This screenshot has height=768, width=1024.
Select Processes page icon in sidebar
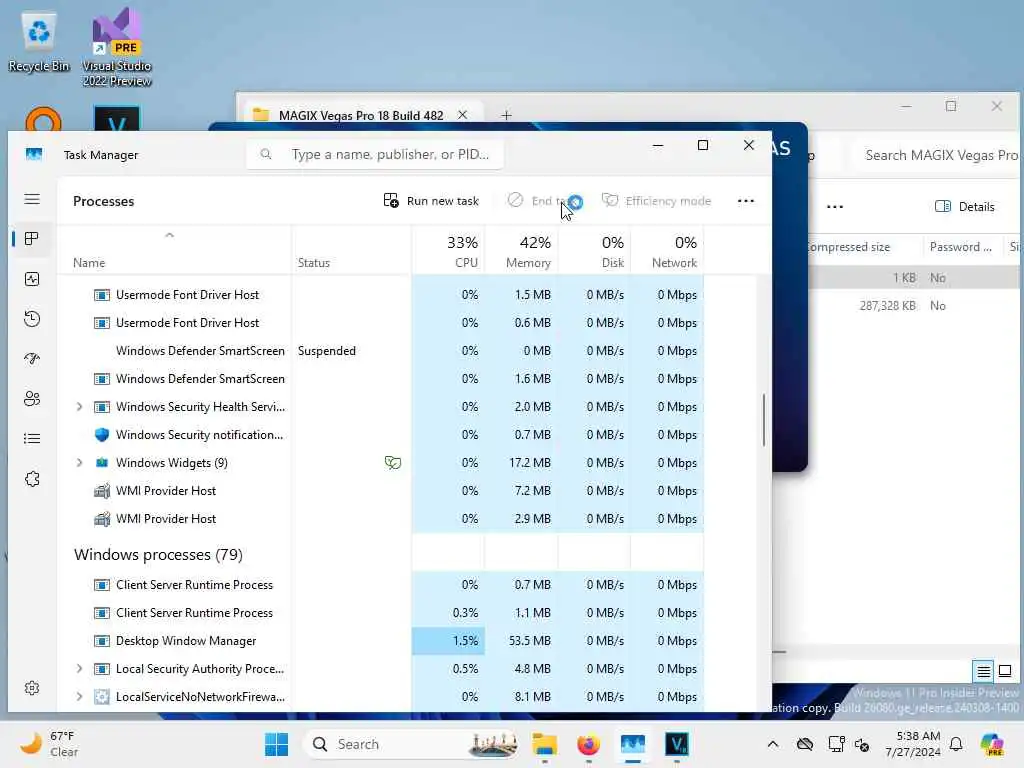(x=32, y=239)
